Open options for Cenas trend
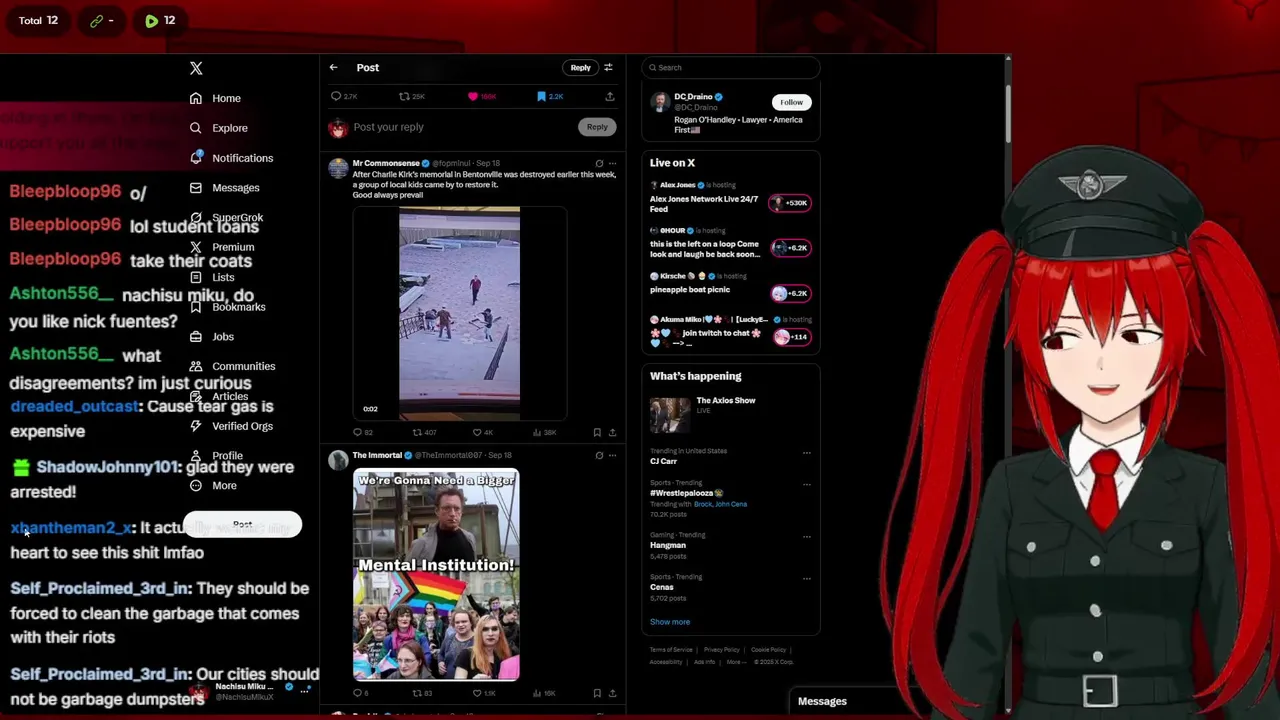Image resolution: width=1280 pixels, height=720 pixels. (x=806, y=578)
